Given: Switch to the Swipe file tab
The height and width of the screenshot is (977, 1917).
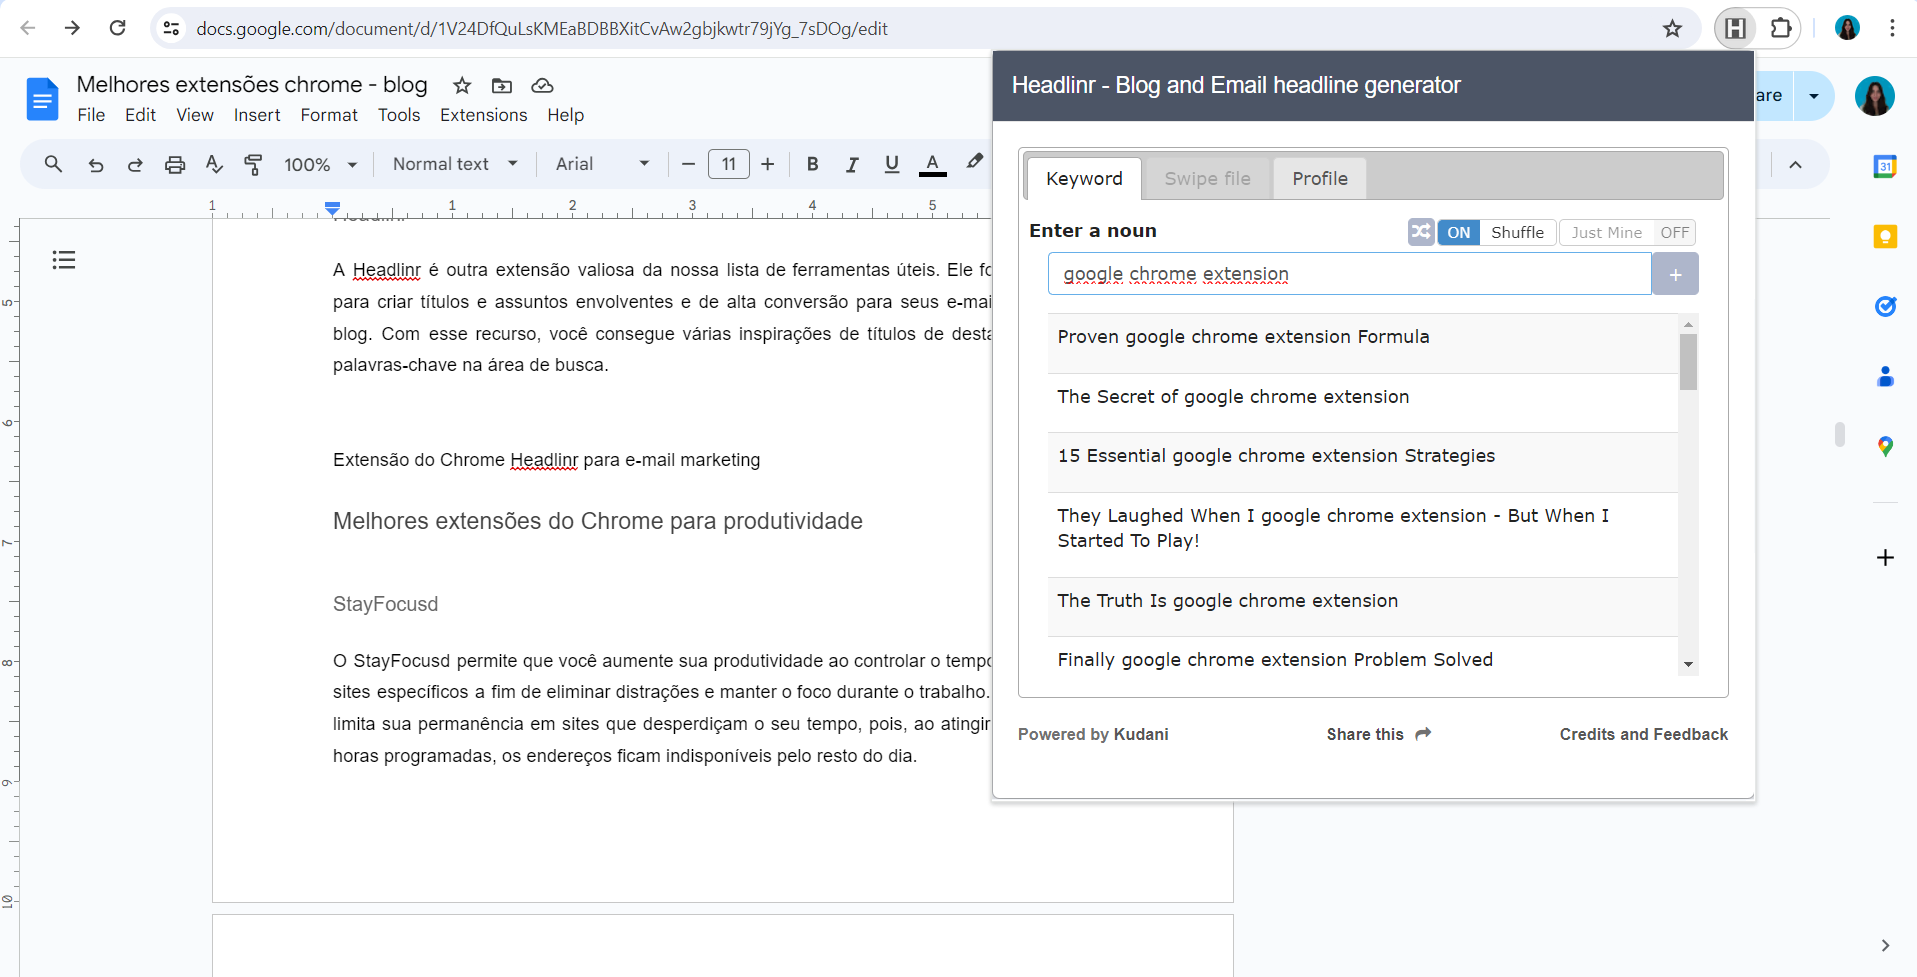Looking at the screenshot, I should pyautogui.click(x=1207, y=179).
